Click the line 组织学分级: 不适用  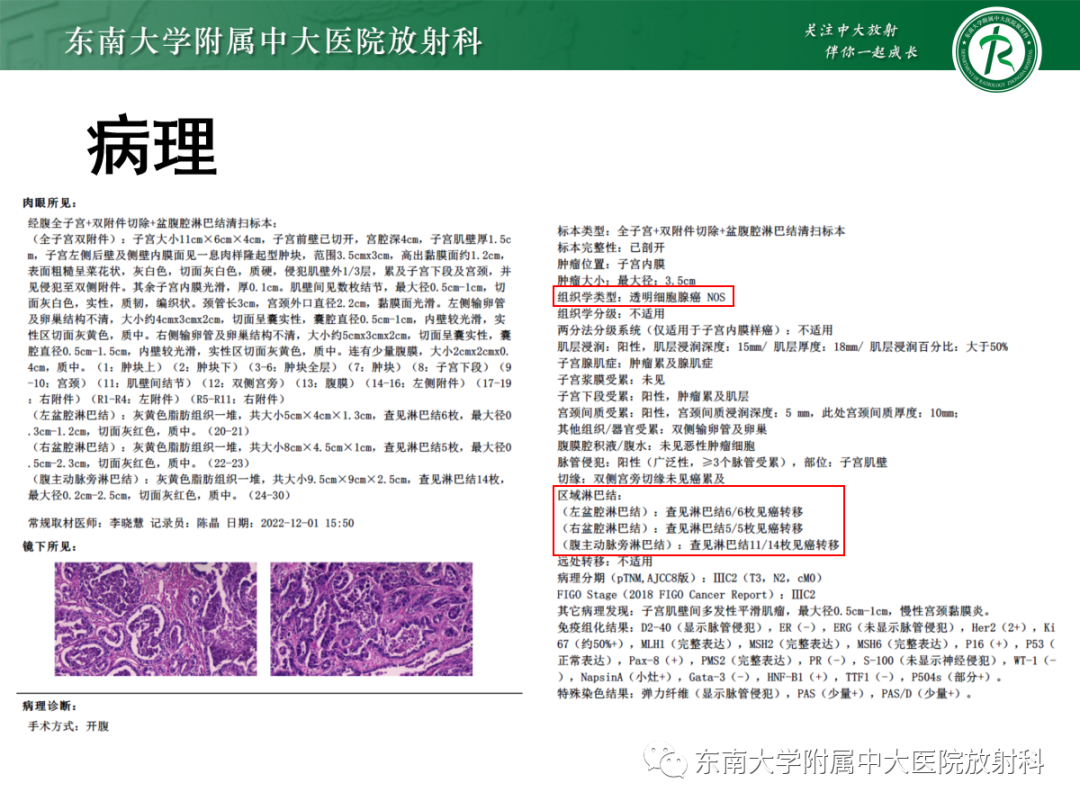coord(611,314)
